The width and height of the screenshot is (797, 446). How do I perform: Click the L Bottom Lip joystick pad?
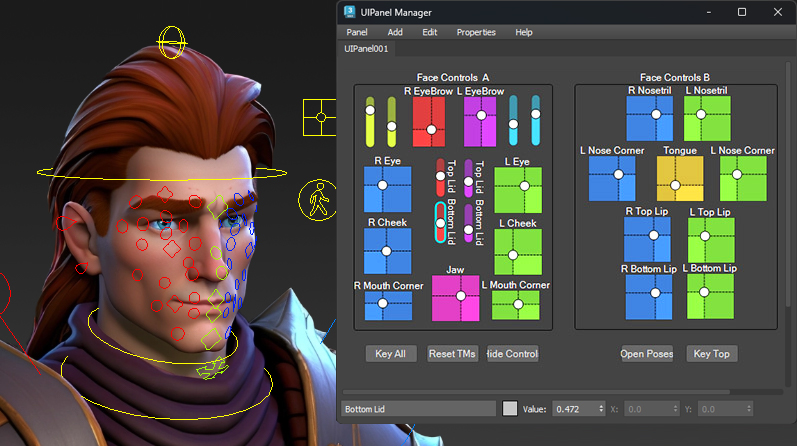(710, 296)
